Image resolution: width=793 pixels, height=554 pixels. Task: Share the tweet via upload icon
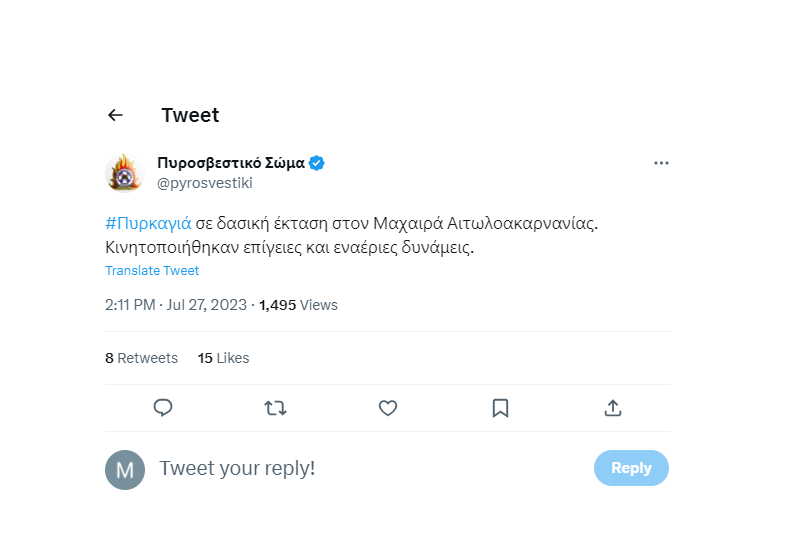click(x=613, y=408)
